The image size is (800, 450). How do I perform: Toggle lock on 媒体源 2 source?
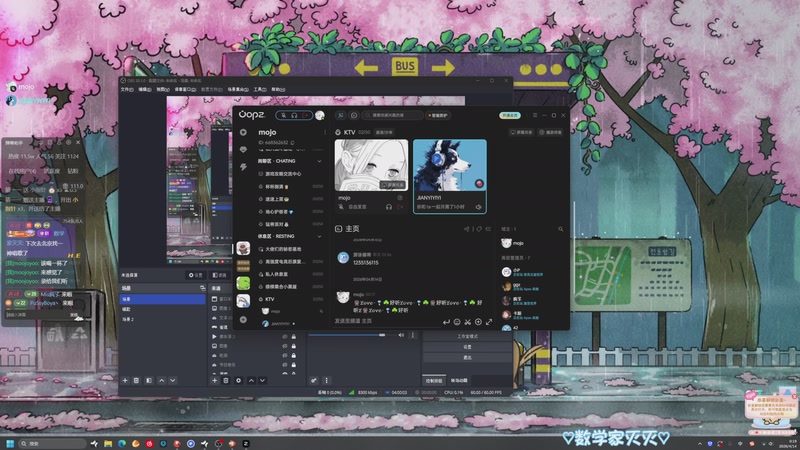click(x=293, y=337)
